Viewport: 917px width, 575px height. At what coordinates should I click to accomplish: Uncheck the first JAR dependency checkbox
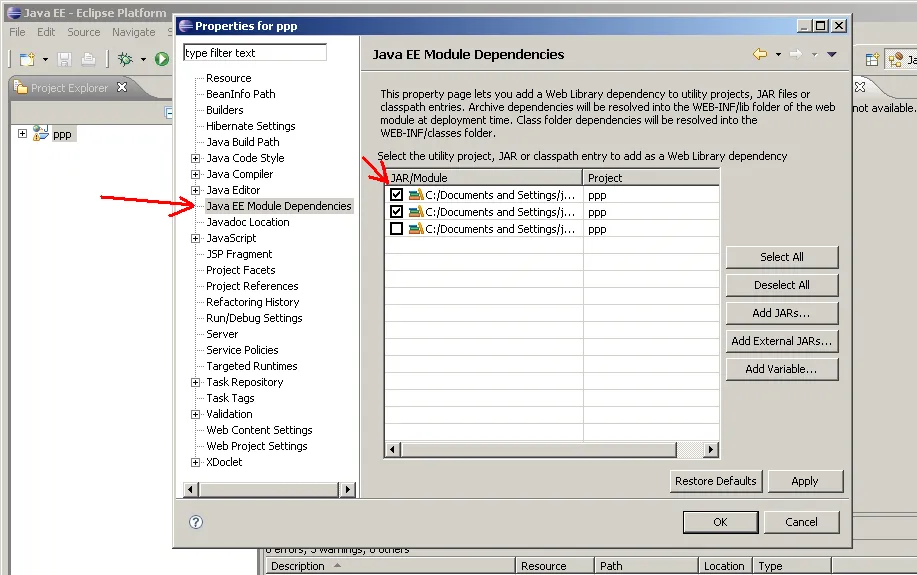[397, 195]
